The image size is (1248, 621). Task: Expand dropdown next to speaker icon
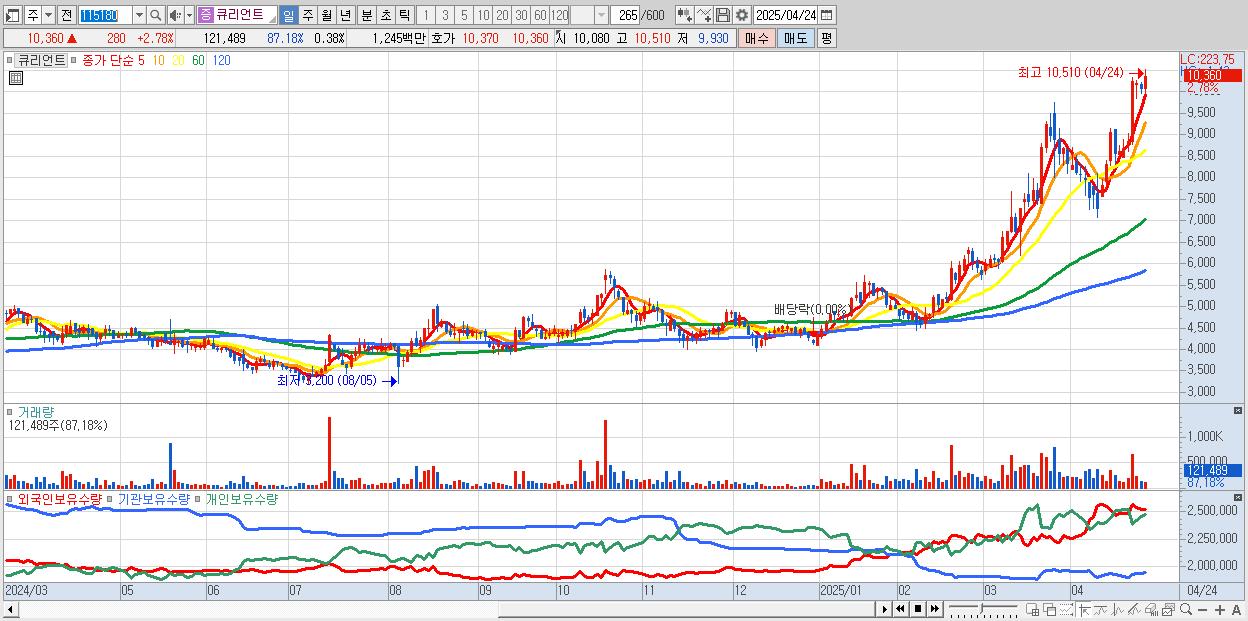(189, 15)
